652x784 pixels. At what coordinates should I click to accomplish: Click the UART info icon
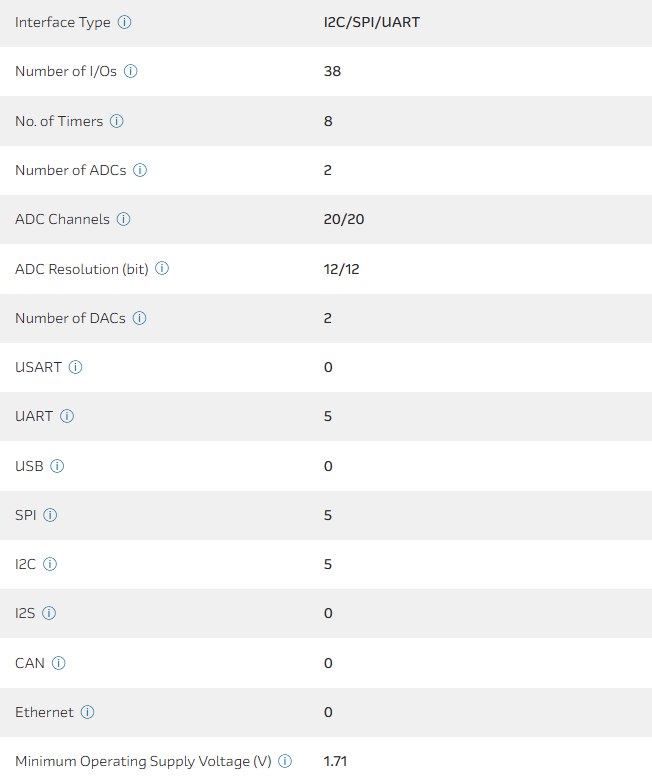[x=67, y=416]
